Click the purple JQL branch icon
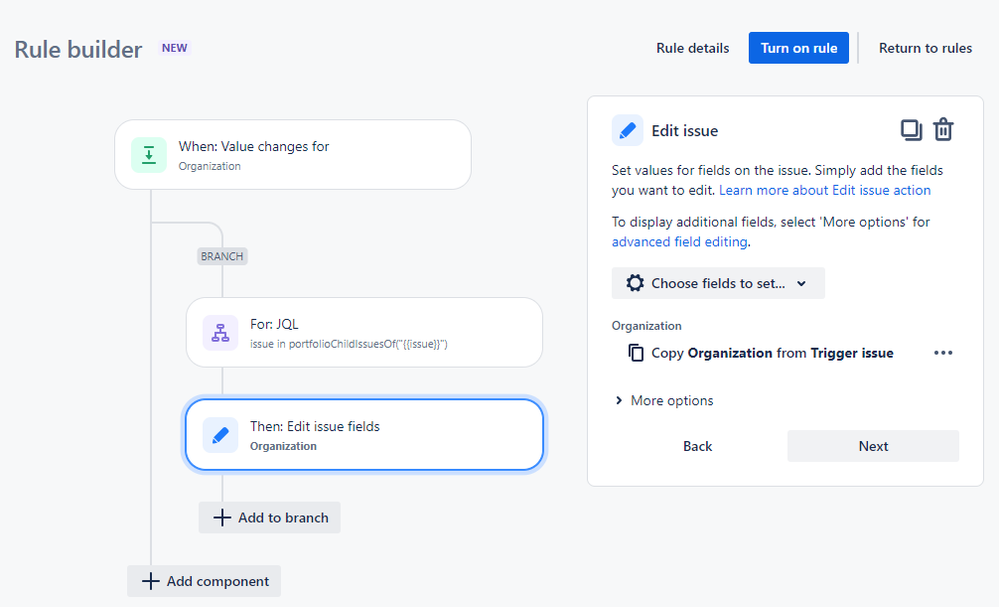 point(220,332)
